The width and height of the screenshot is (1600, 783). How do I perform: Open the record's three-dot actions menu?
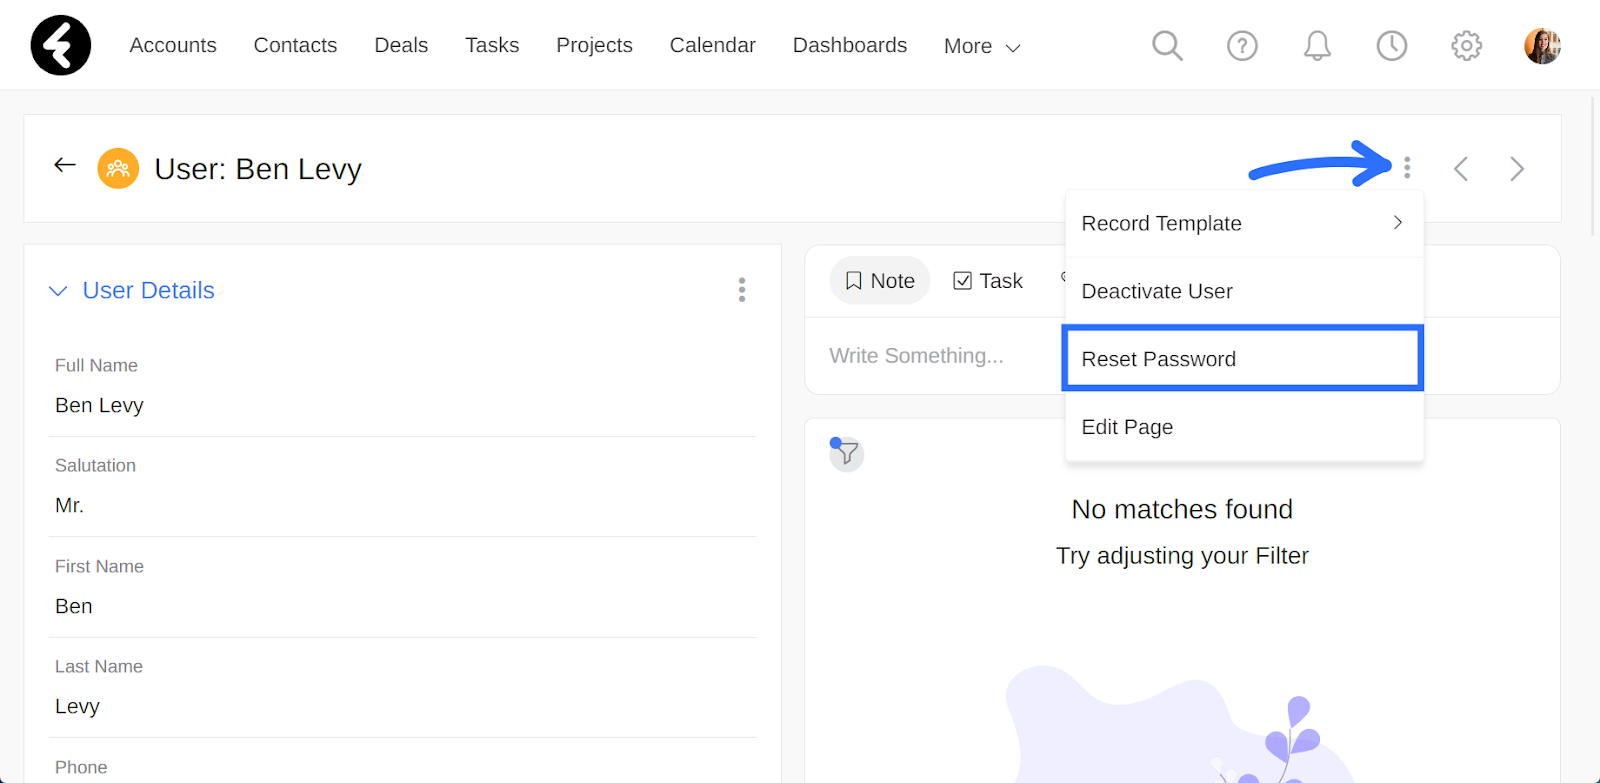(x=1407, y=168)
